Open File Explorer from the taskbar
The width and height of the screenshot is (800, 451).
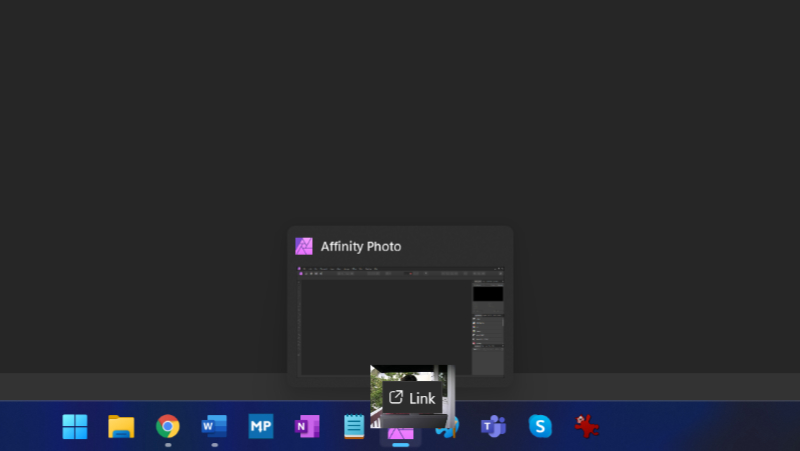pos(121,426)
